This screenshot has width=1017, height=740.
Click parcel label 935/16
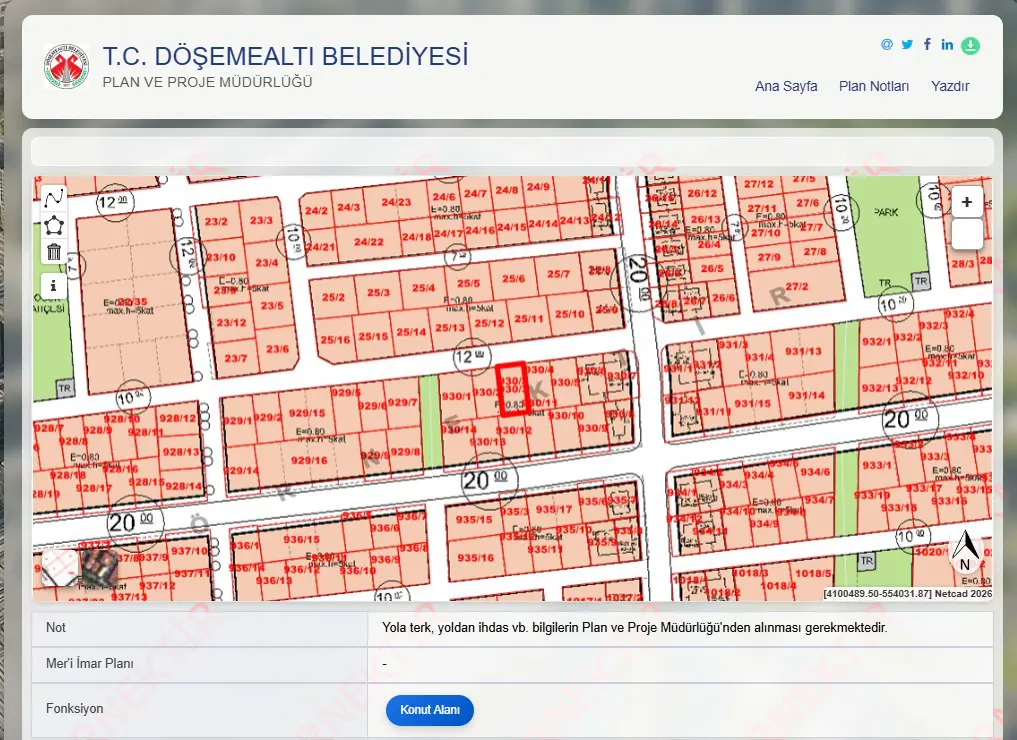475,558
